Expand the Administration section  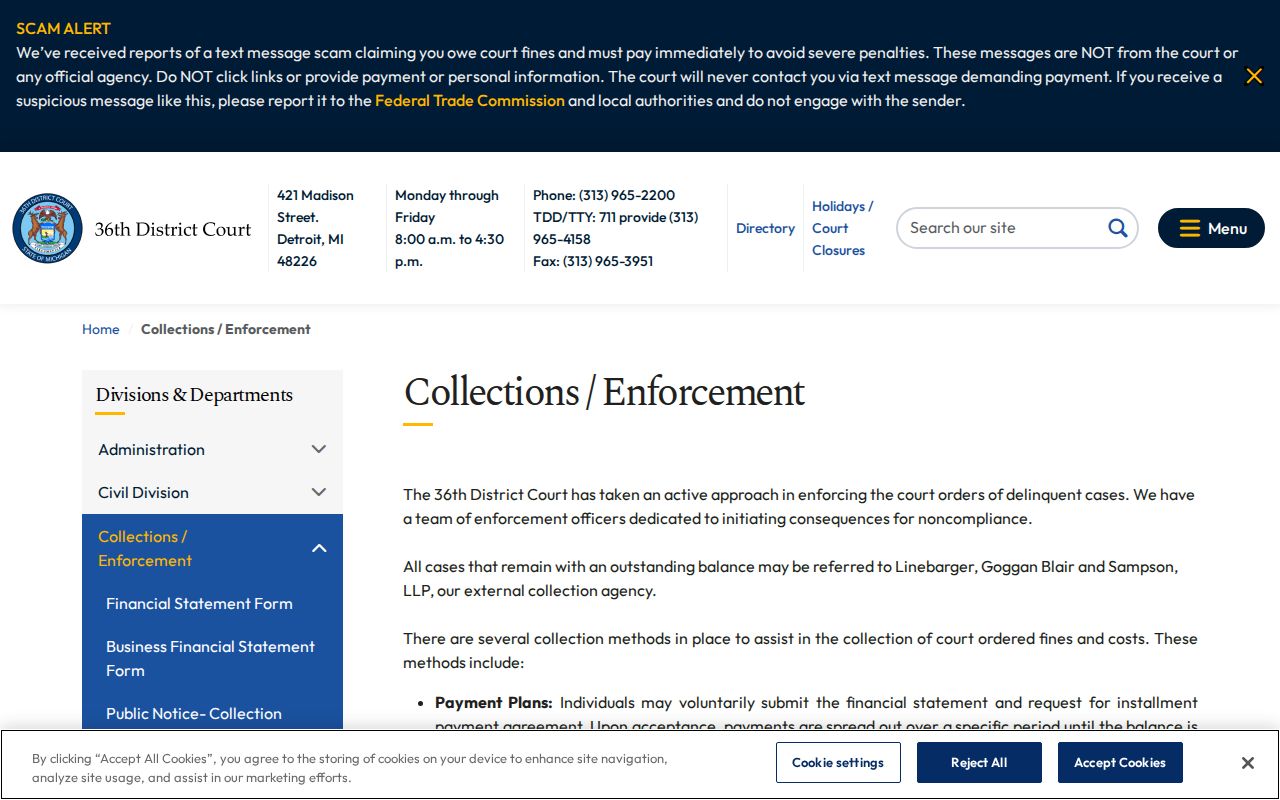(x=319, y=450)
